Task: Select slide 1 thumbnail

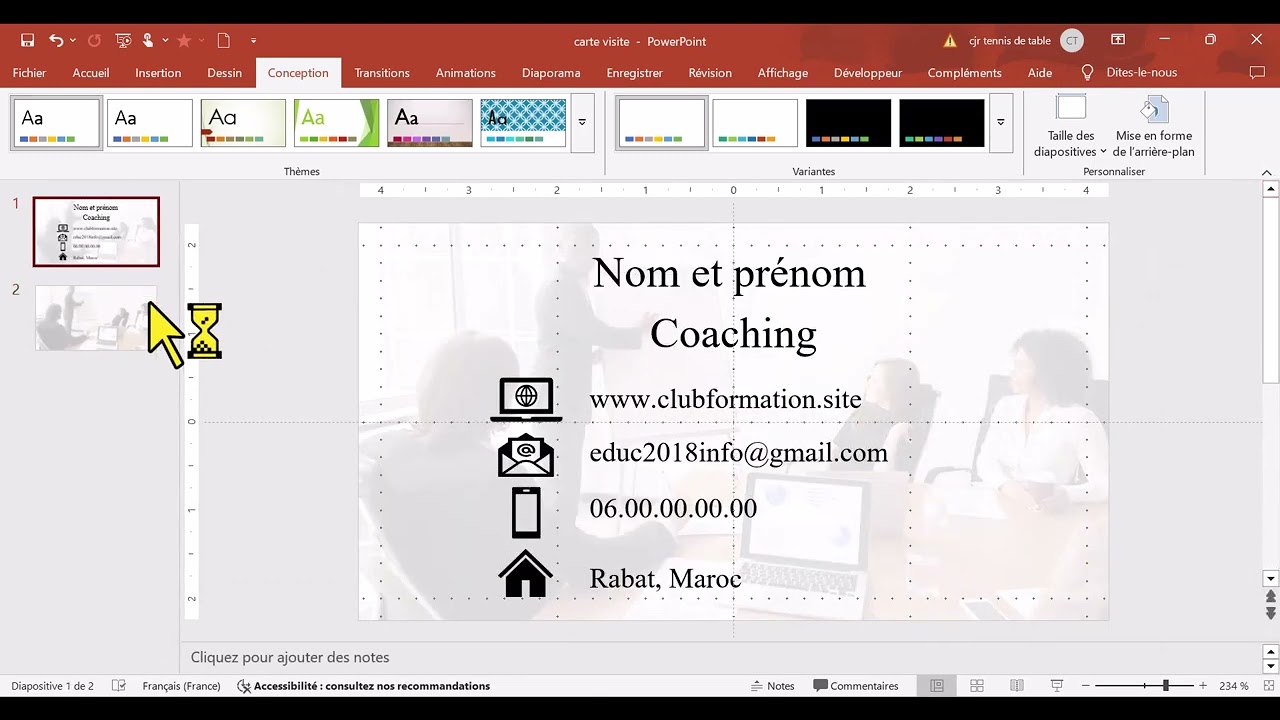Action: click(96, 232)
